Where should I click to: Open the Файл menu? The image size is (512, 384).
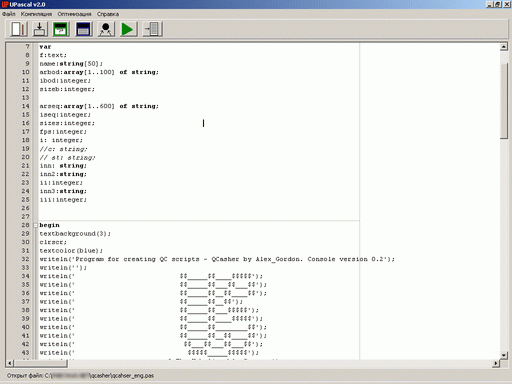click(9, 14)
